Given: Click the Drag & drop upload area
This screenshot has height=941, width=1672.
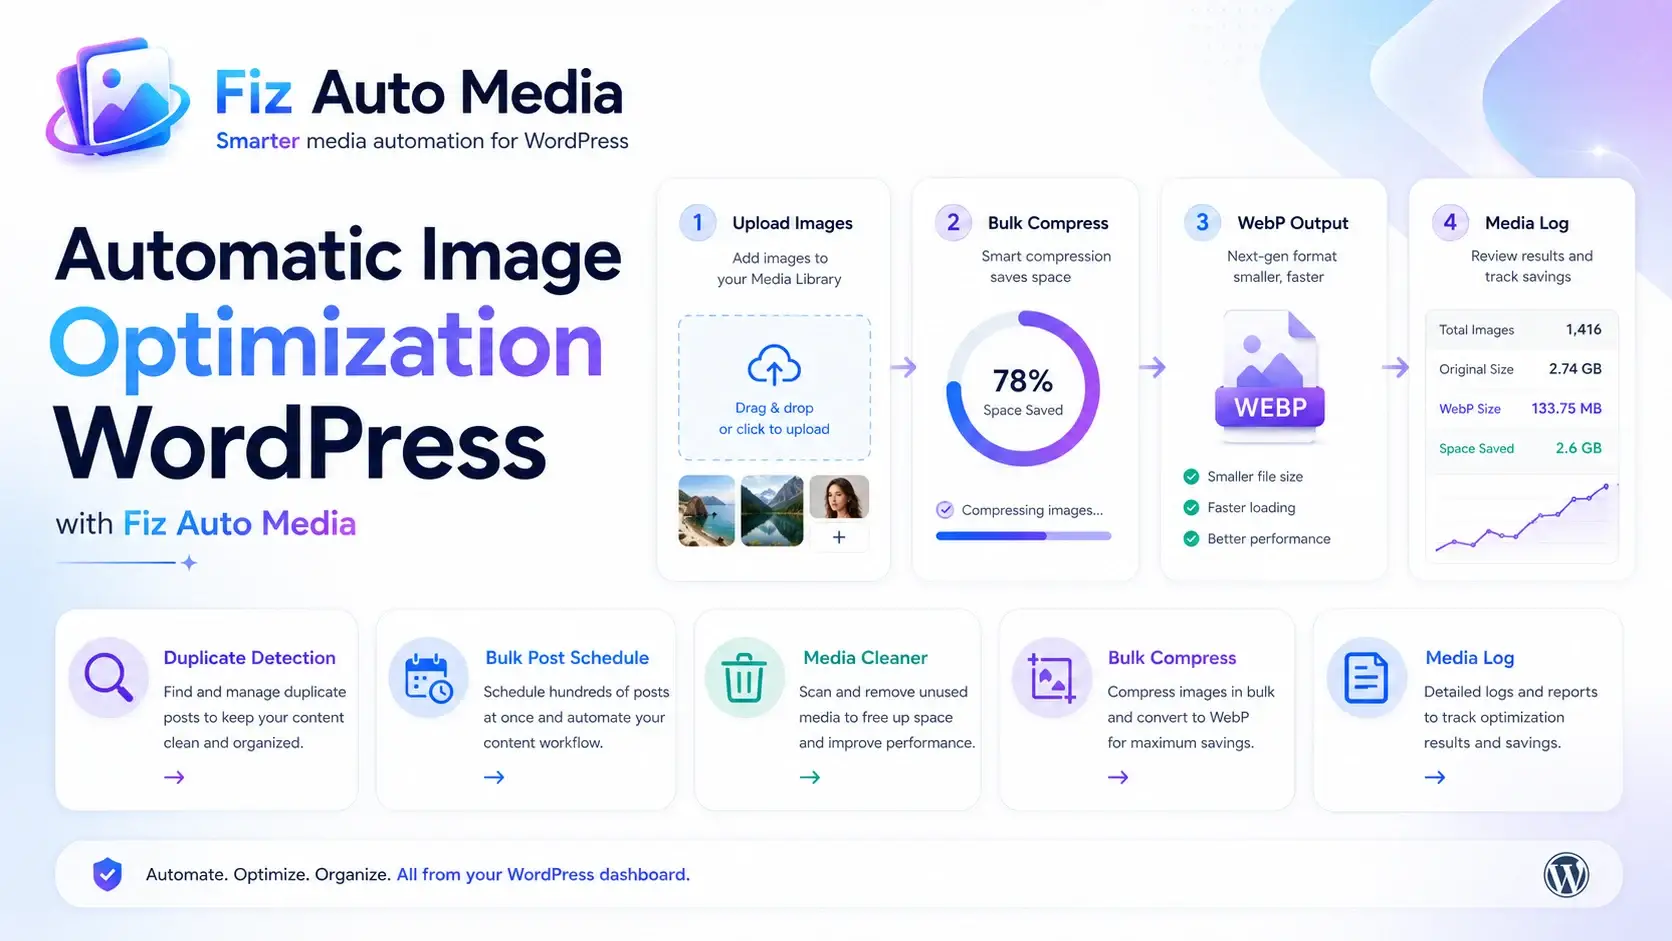Looking at the screenshot, I should 774,388.
